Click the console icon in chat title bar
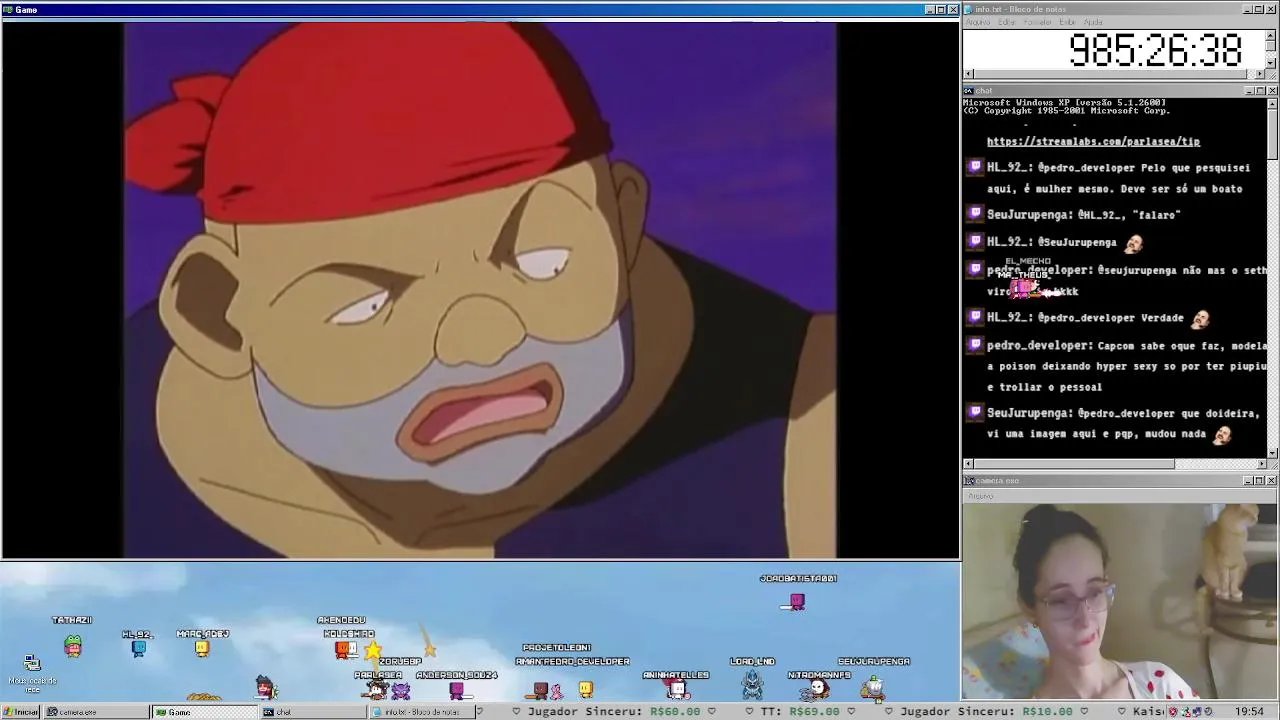The height and width of the screenshot is (720, 1280). click(x=968, y=91)
